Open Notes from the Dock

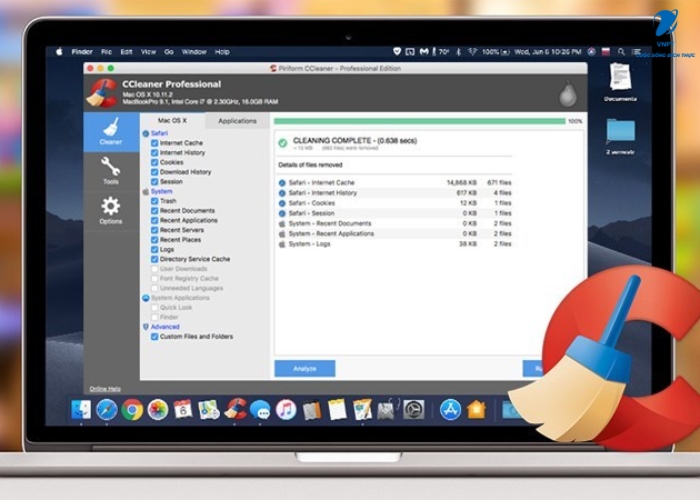point(337,410)
